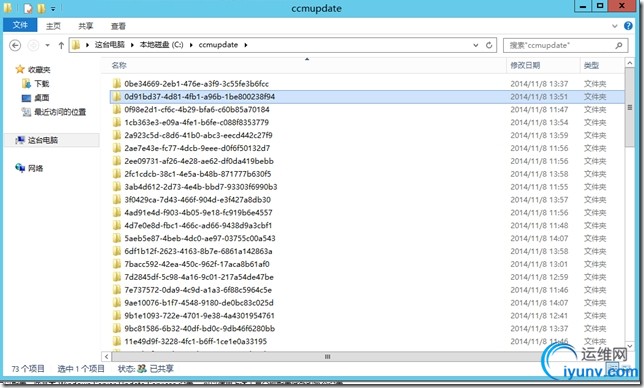Sort by 类型 column header

click(x=591, y=65)
